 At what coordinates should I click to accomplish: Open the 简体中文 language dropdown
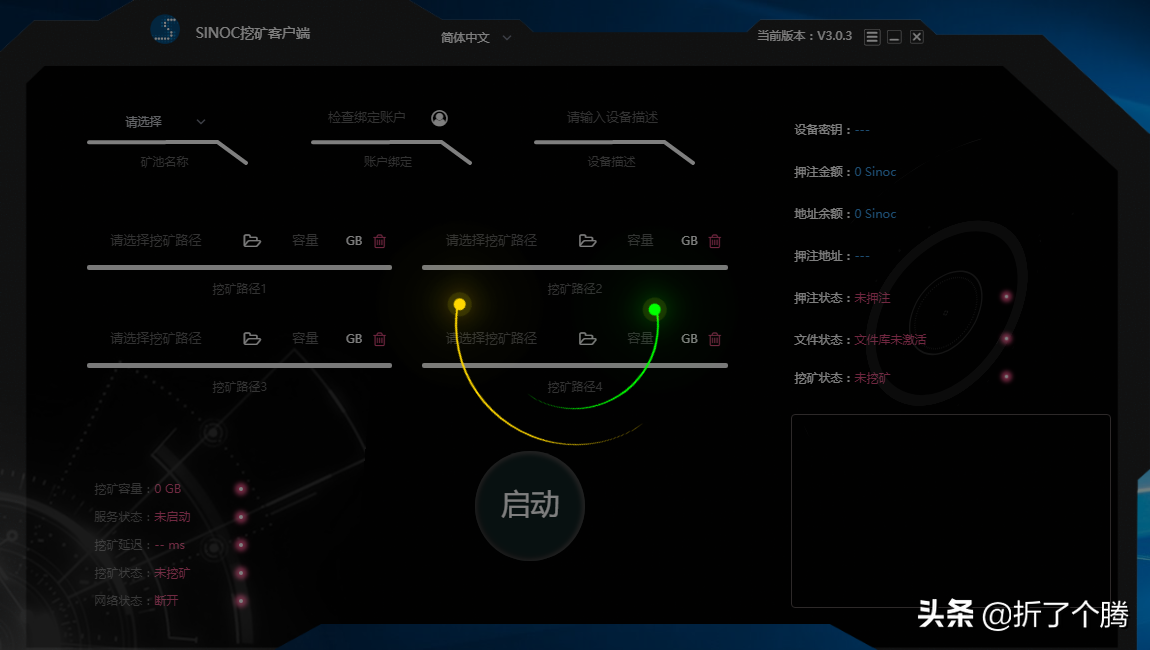point(476,37)
